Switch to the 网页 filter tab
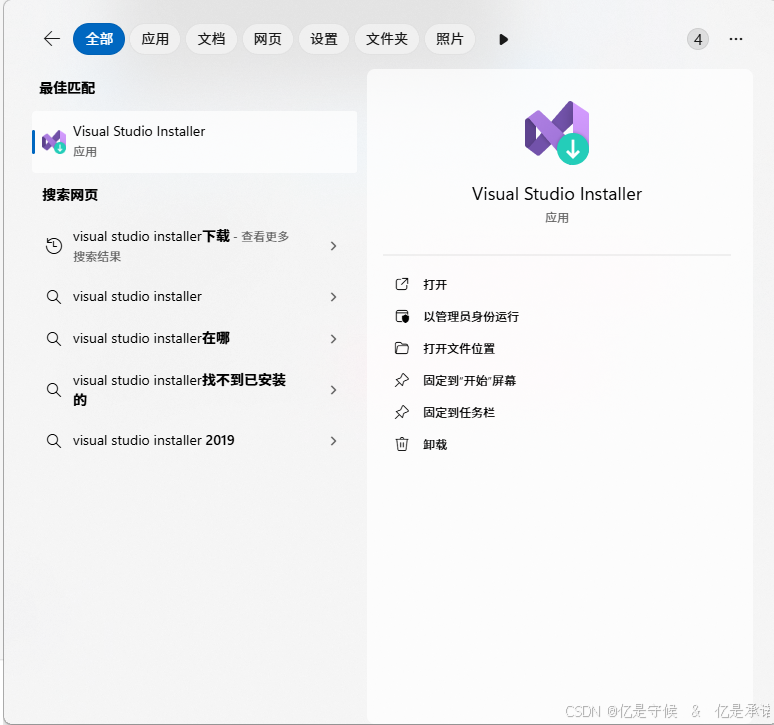This screenshot has width=774, height=725. pos(268,39)
